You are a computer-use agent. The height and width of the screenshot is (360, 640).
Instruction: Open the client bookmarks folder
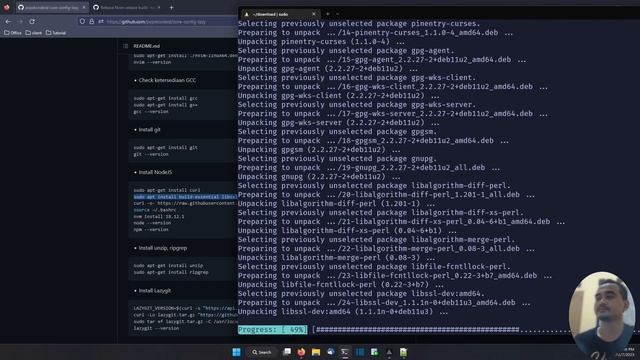[33, 33]
